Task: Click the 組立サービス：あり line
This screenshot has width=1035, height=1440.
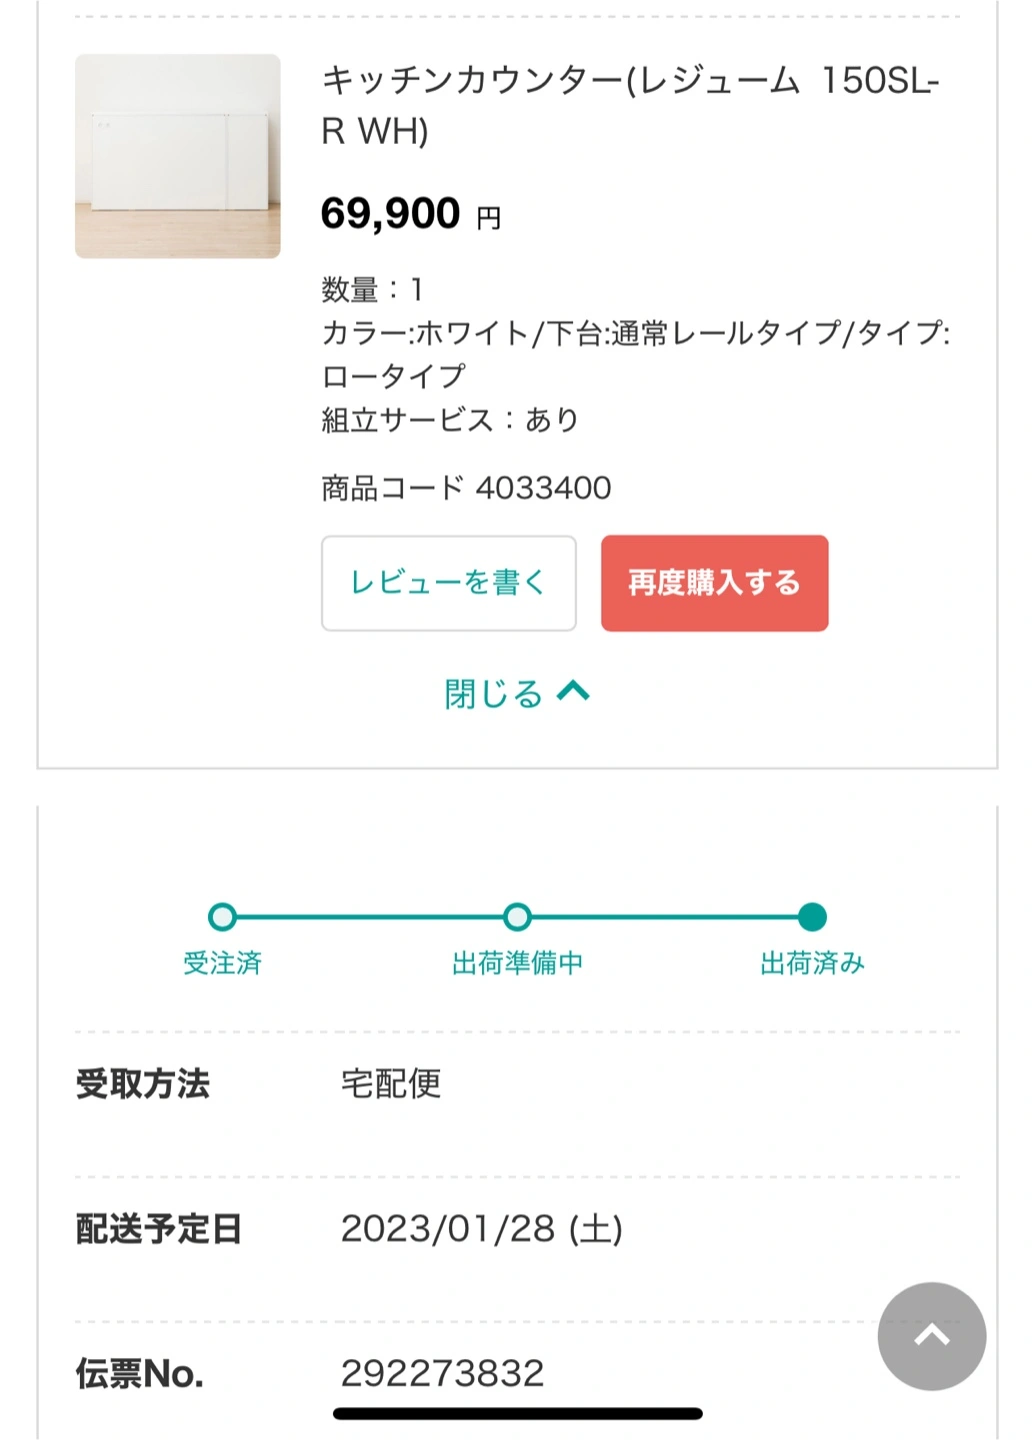Action: [450, 420]
